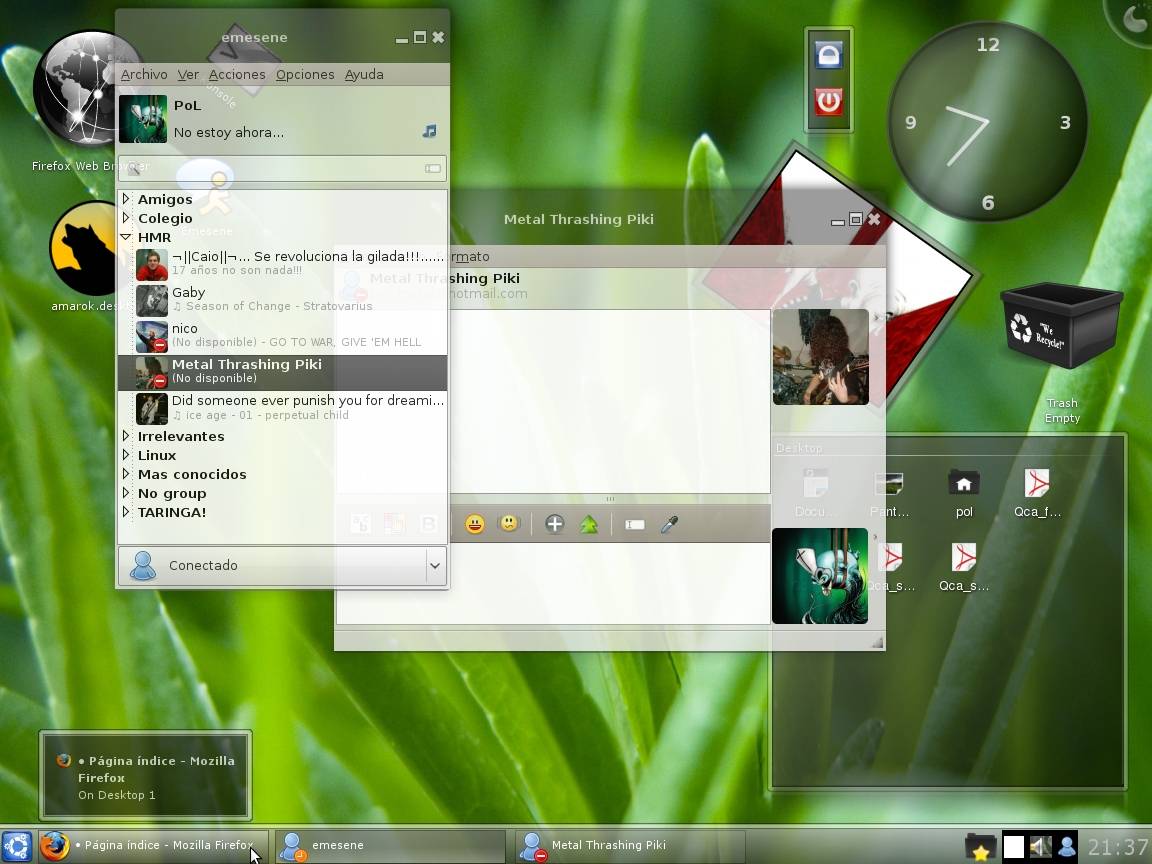
Task: Open the amarok desktop icon
Action: coord(87,248)
